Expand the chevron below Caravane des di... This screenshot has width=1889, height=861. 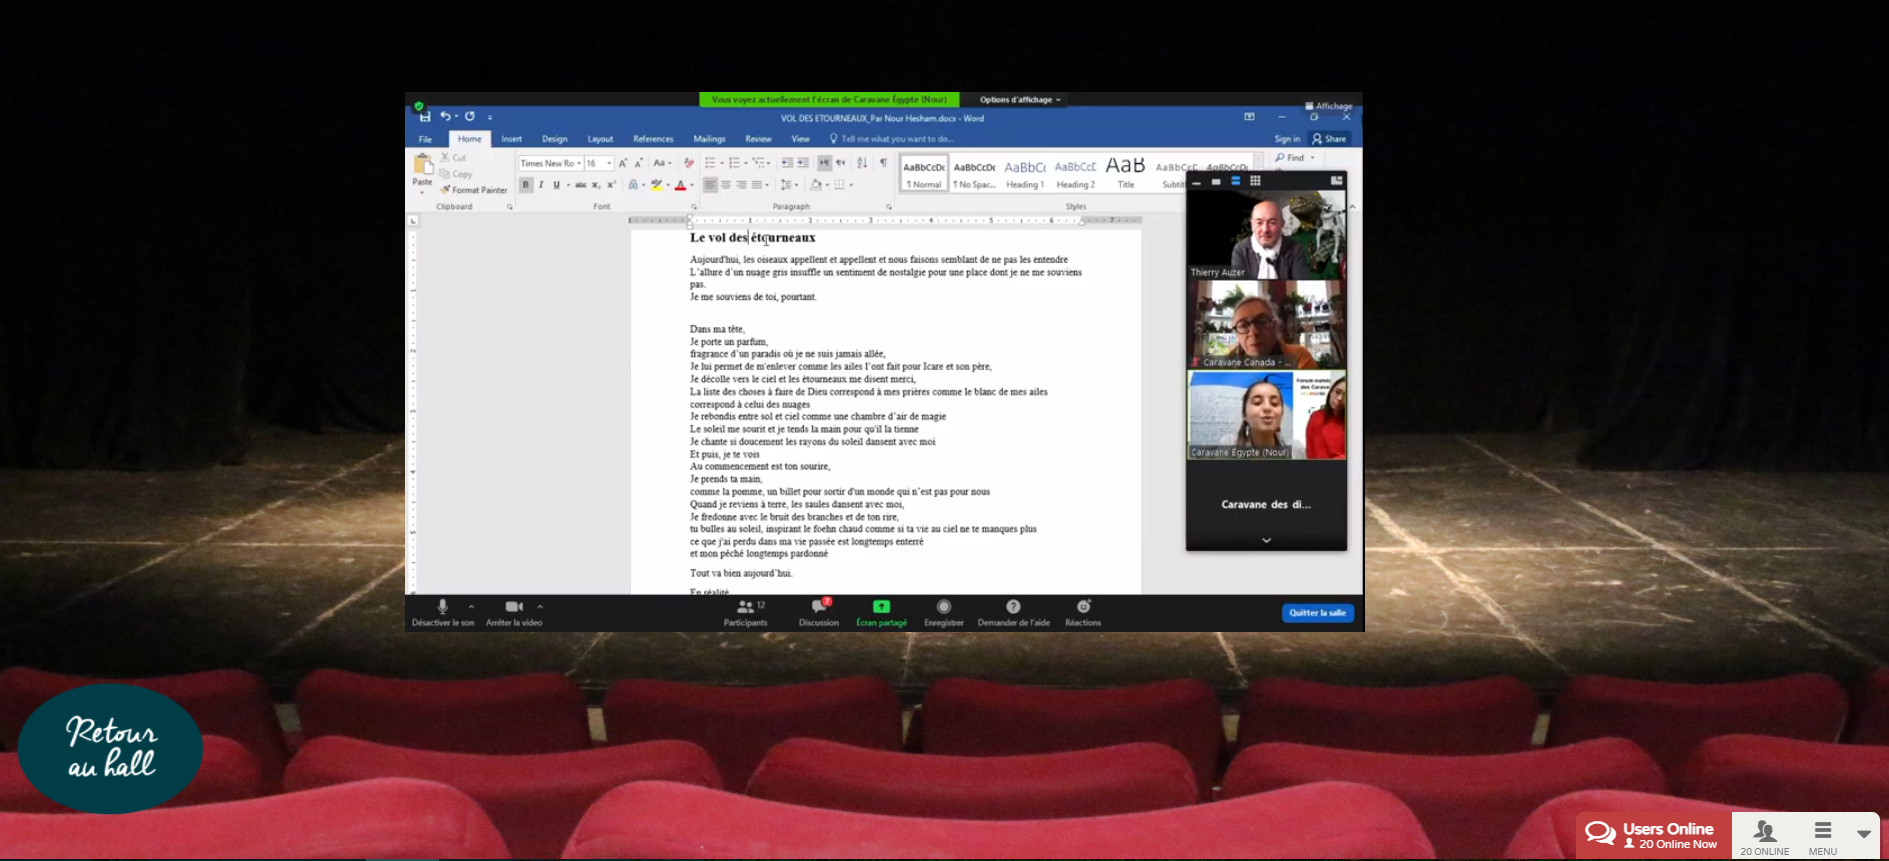1266,540
